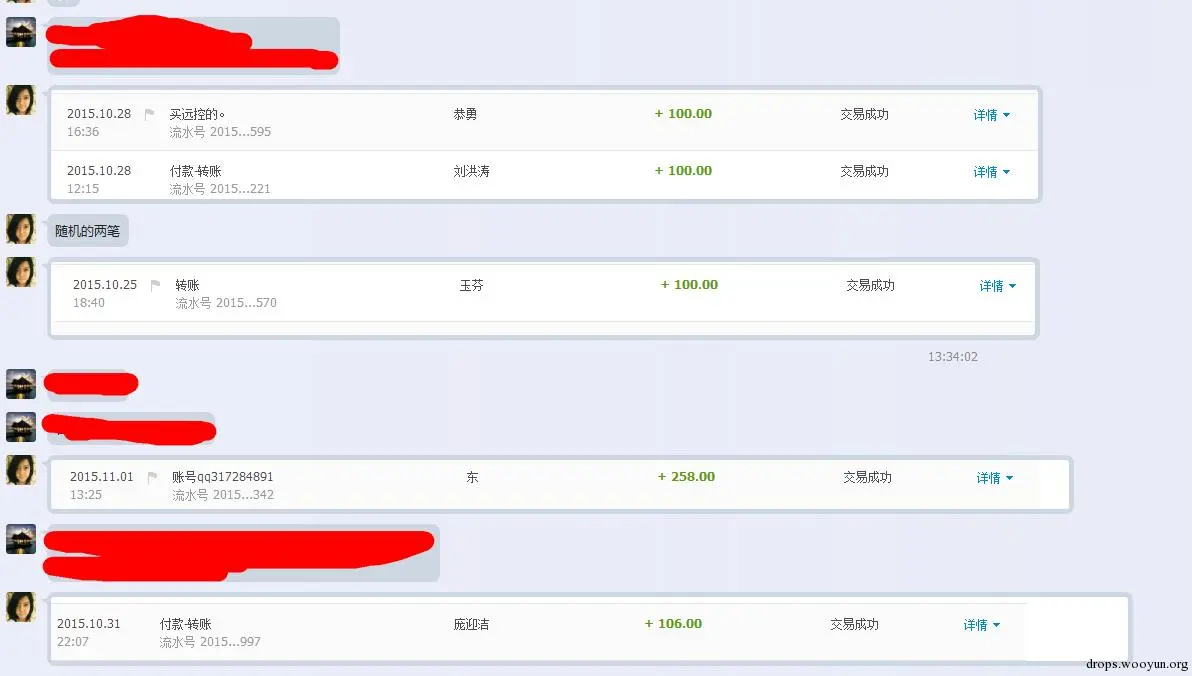Click payer name 刘洪涛
This screenshot has height=676, width=1192.
click(471, 172)
